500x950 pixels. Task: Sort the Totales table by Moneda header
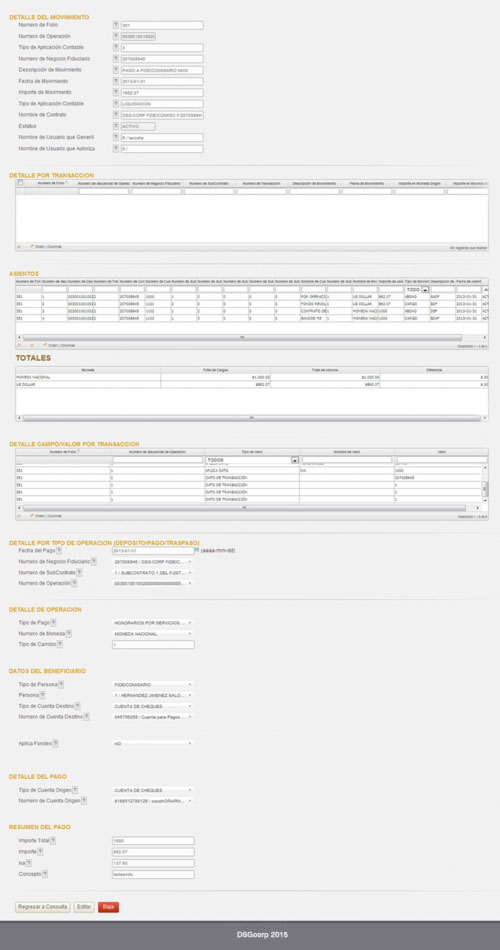[x=88, y=369]
